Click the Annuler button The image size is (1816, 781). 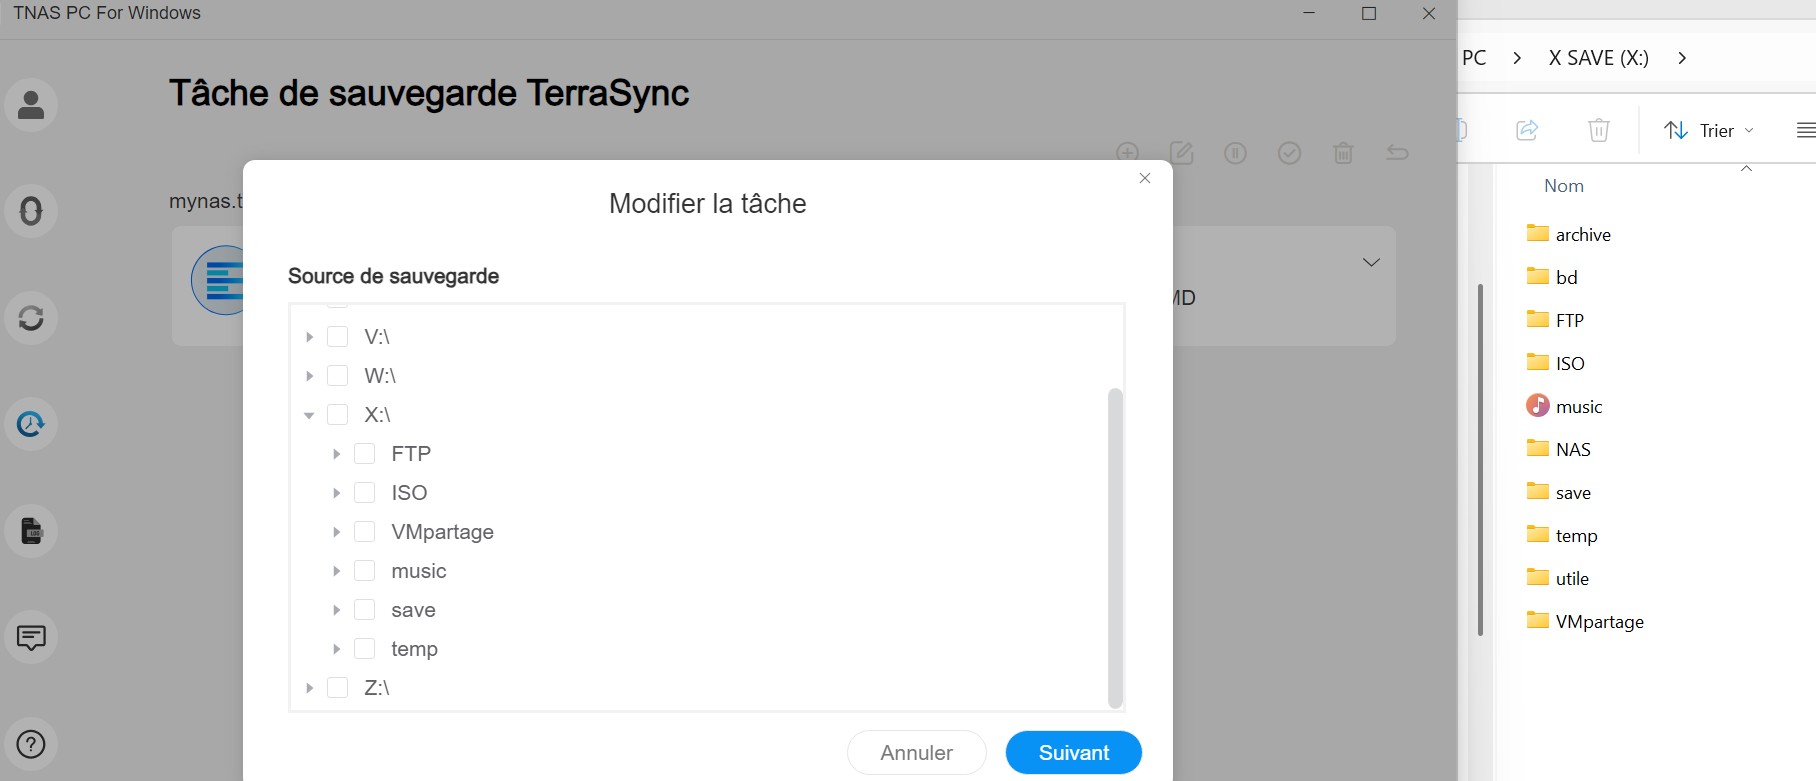(917, 753)
